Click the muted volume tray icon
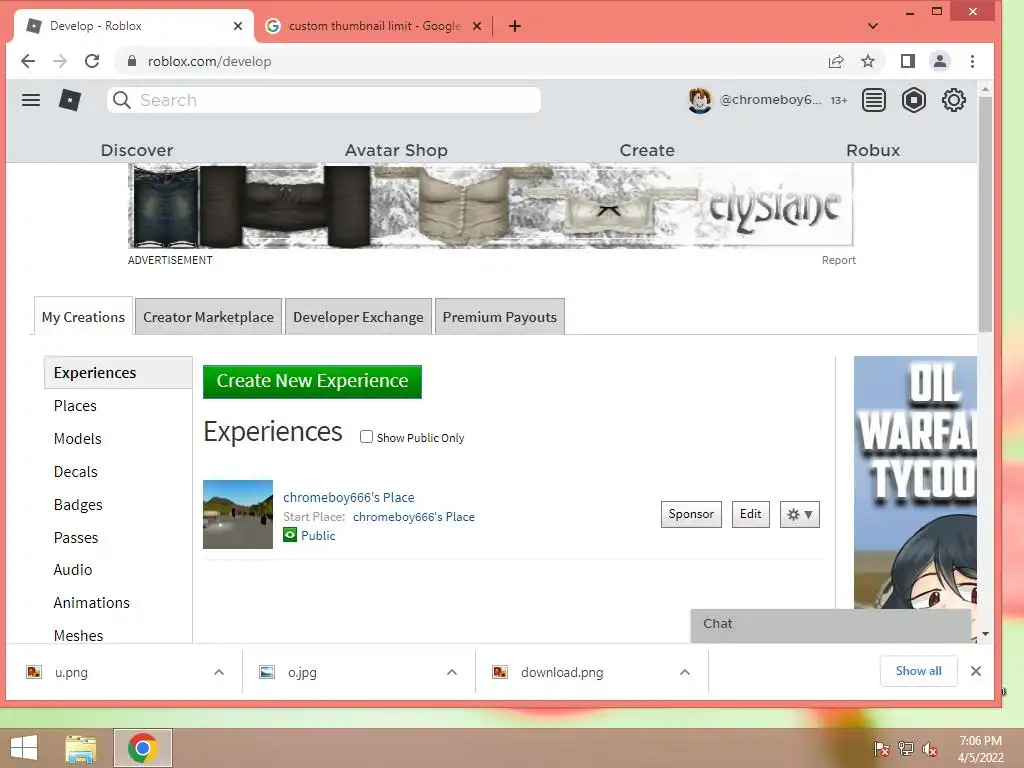Screen dimensions: 1024x768 [x=929, y=749]
